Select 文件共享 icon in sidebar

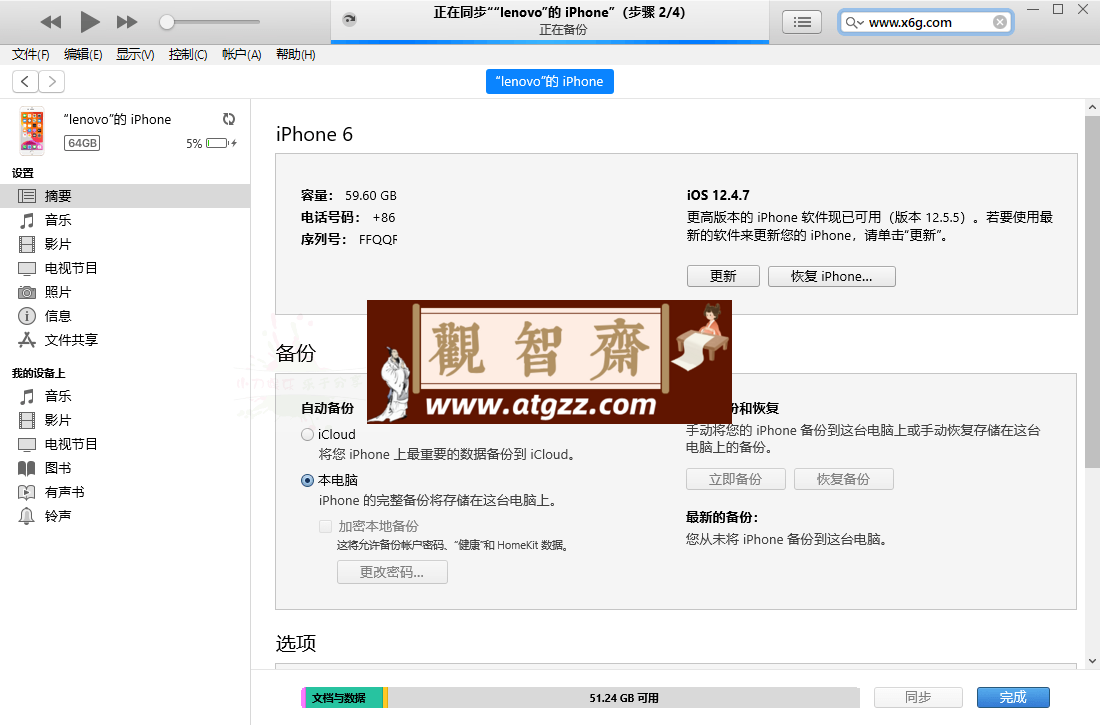[x=27, y=340]
